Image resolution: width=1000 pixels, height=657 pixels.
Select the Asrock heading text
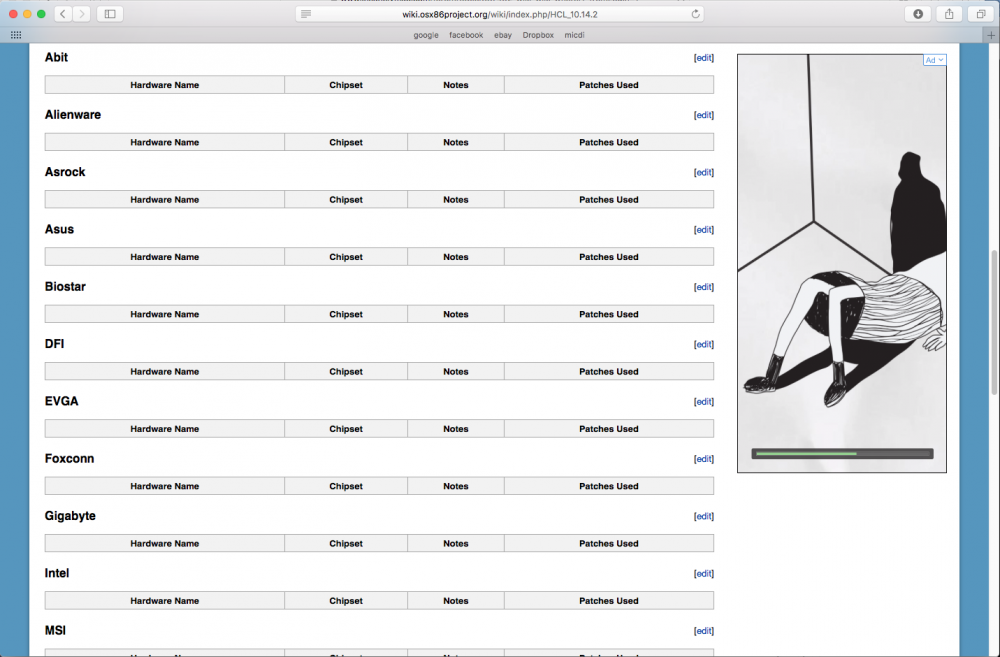tap(65, 172)
